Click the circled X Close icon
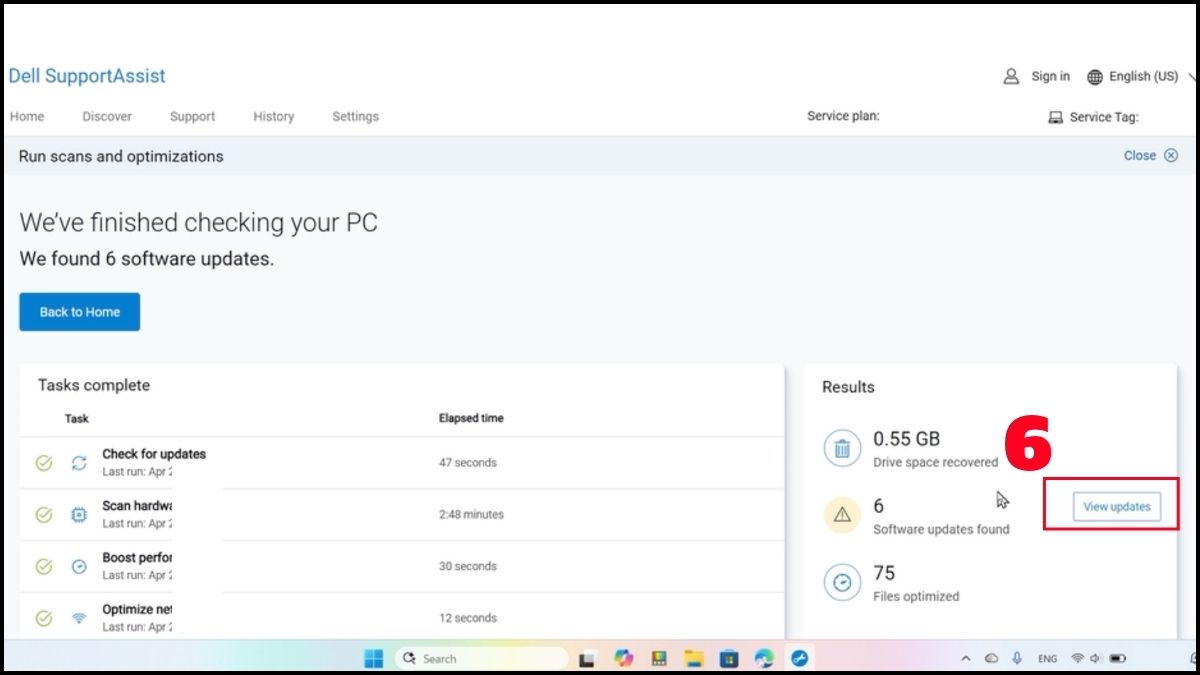Viewport: 1200px width, 675px height. (x=1170, y=156)
